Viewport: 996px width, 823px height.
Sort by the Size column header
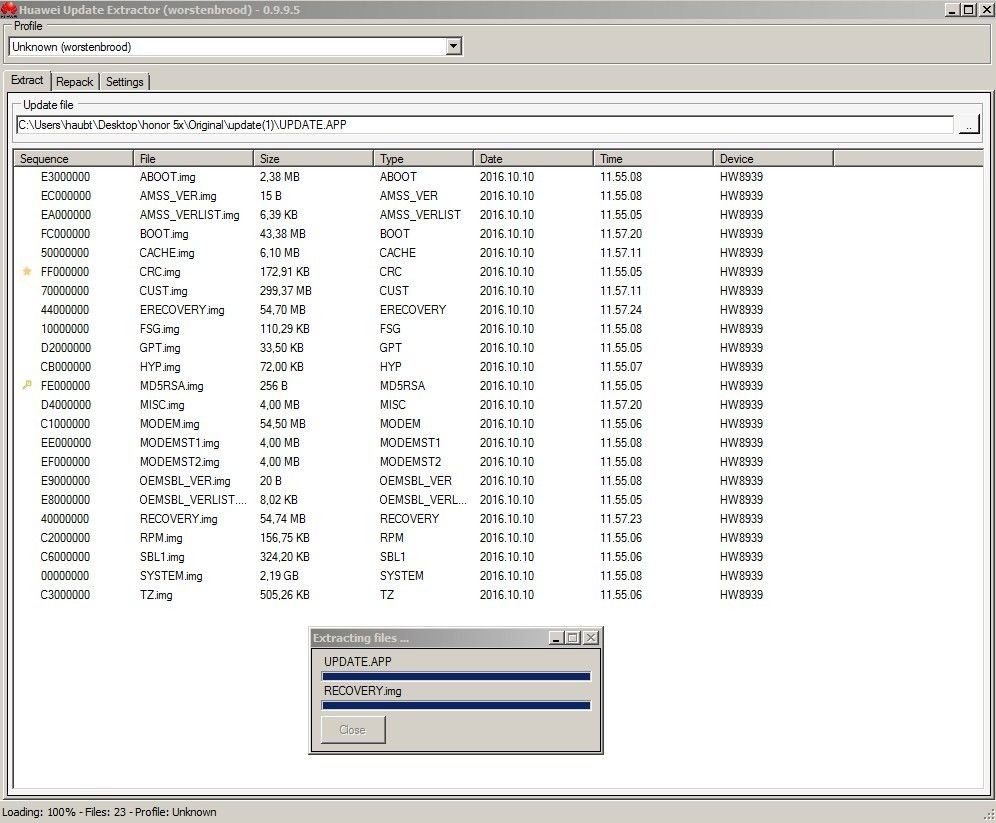pyautogui.click(x=313, y=158)
